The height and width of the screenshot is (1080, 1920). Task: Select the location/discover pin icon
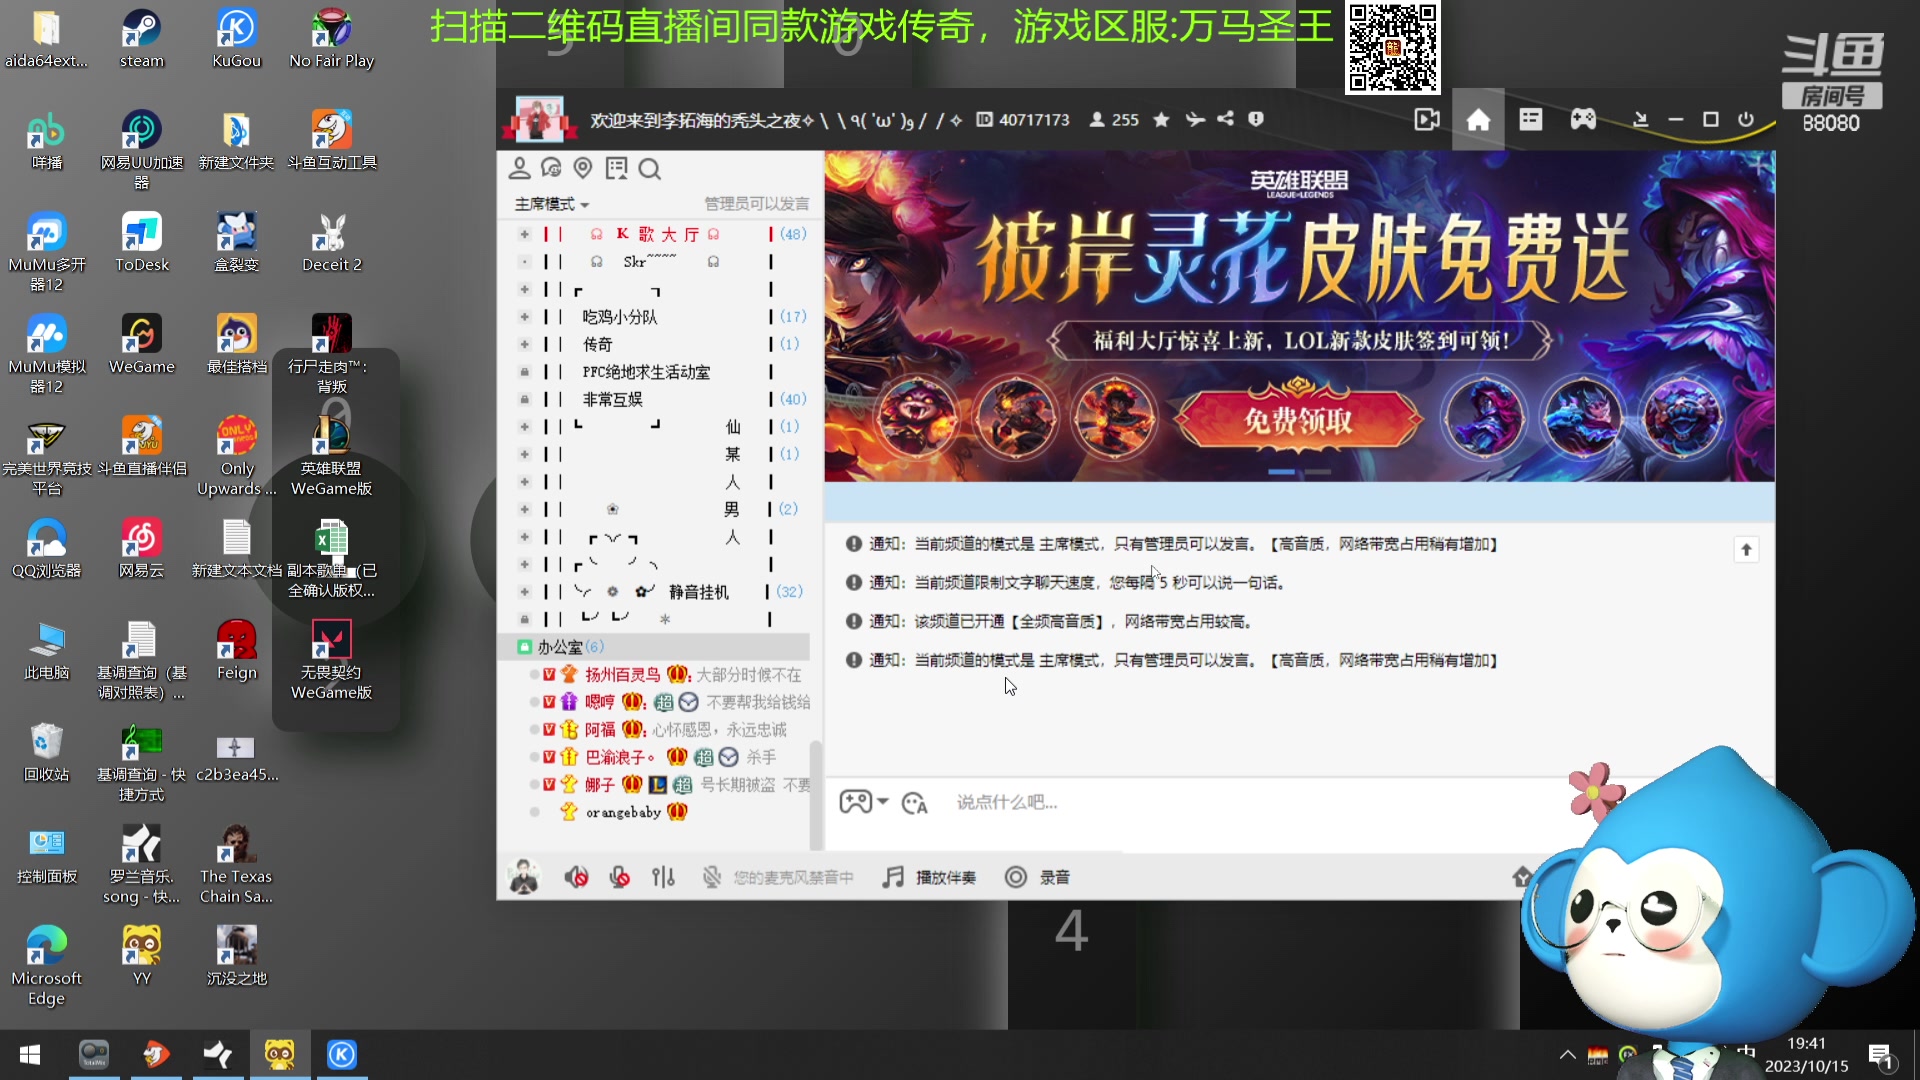click(584, 168)
